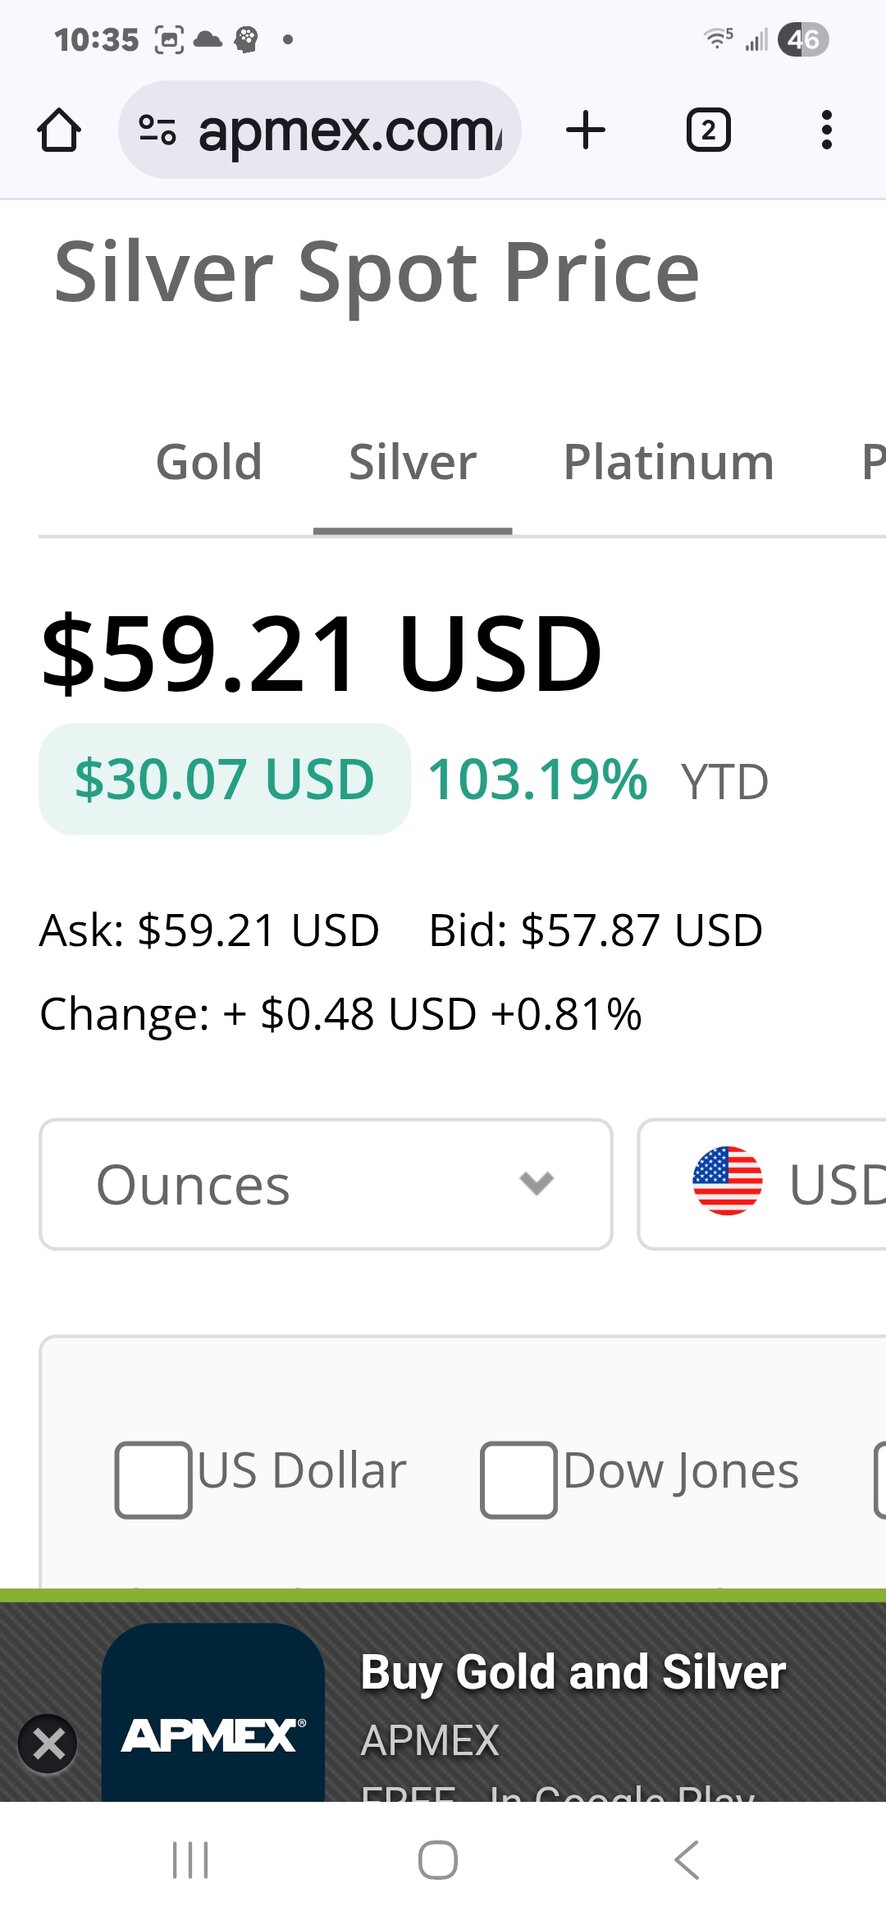Tap the $30.07 USD YTD change badge
886x1920 pixels.
(225, 780)
